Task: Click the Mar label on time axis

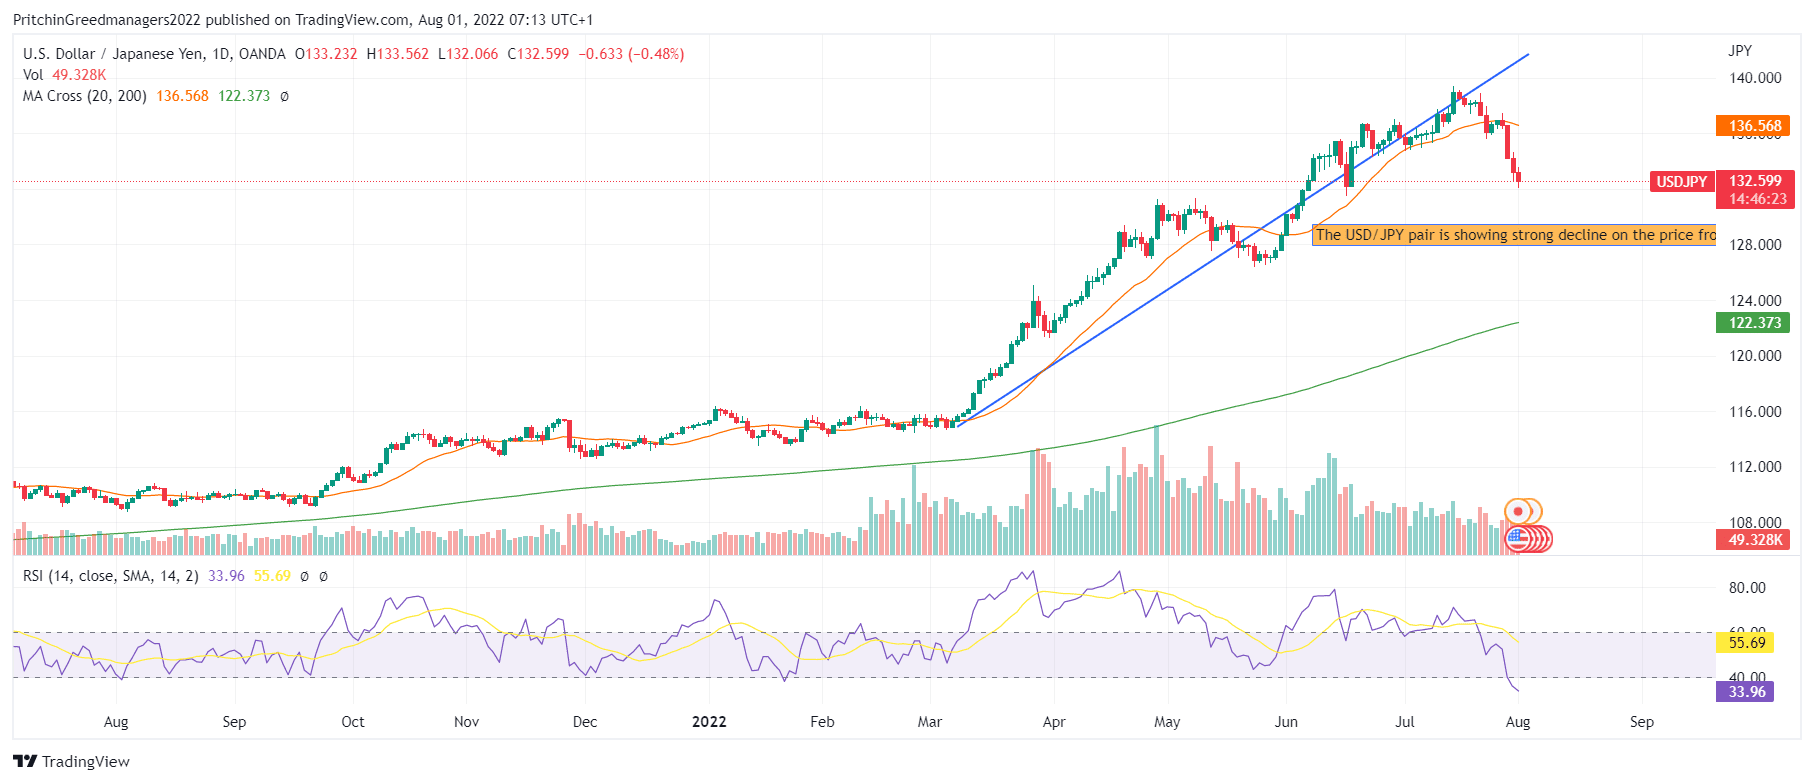Action: (930, 722)
